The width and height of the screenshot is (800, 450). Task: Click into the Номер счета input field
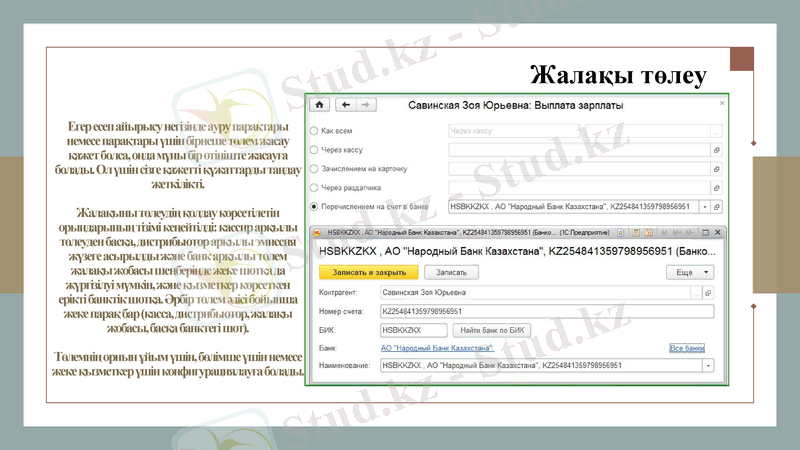545,311
